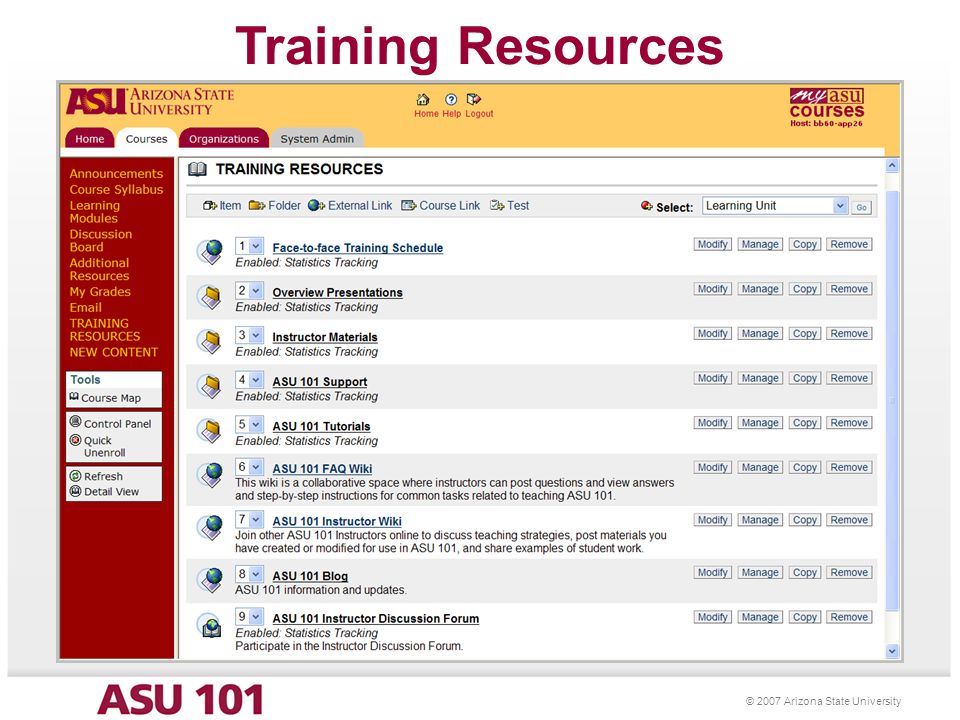The height and width of the screenshot is (720, 960).
Task: Click the Add Folder icon in toolbar
Action: pos(257,206)
